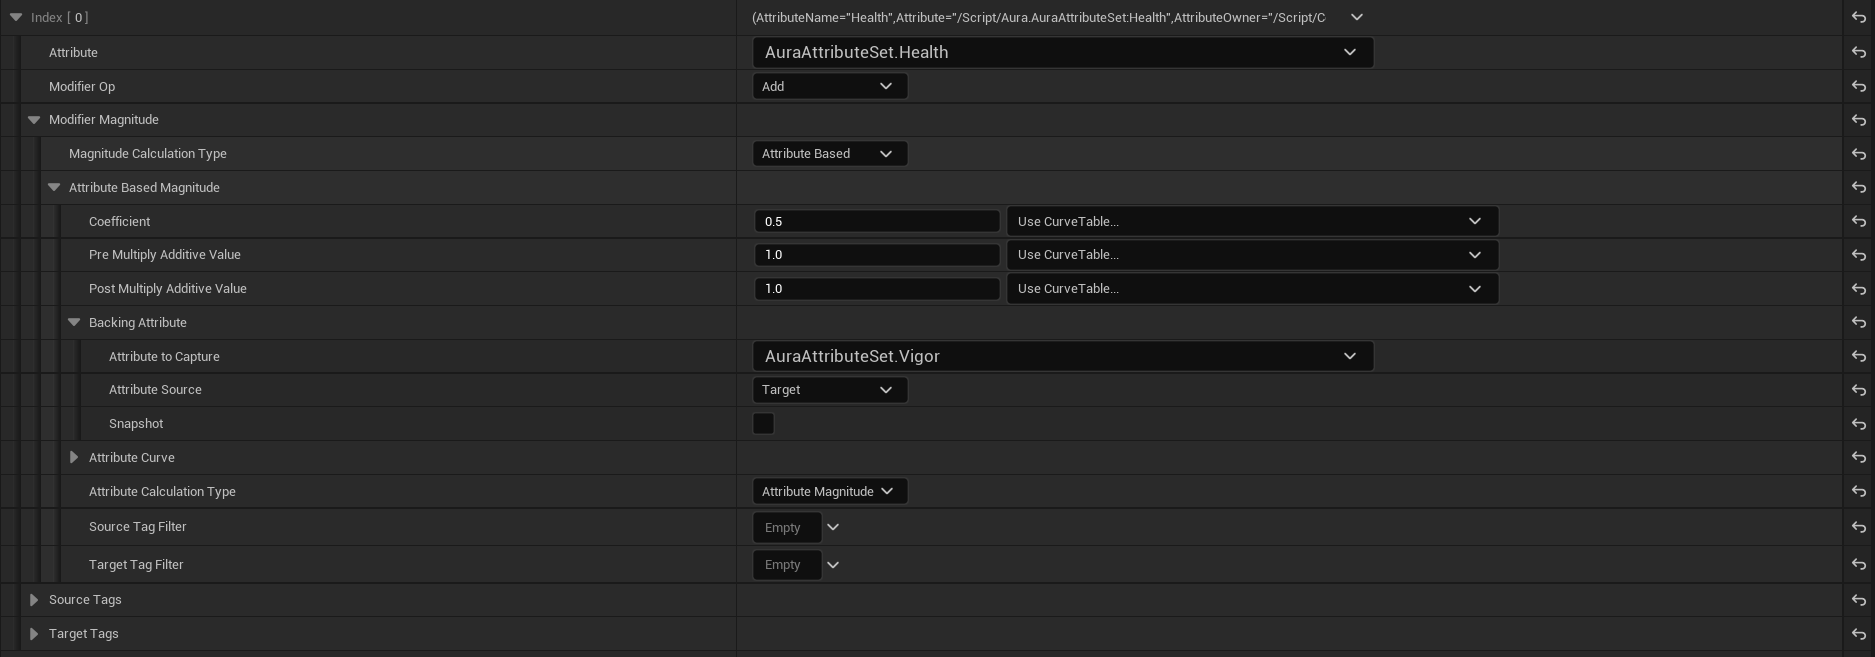
Task: Open Pre Multiply Use CurveTable dropdown
Action: (1252, 255)
